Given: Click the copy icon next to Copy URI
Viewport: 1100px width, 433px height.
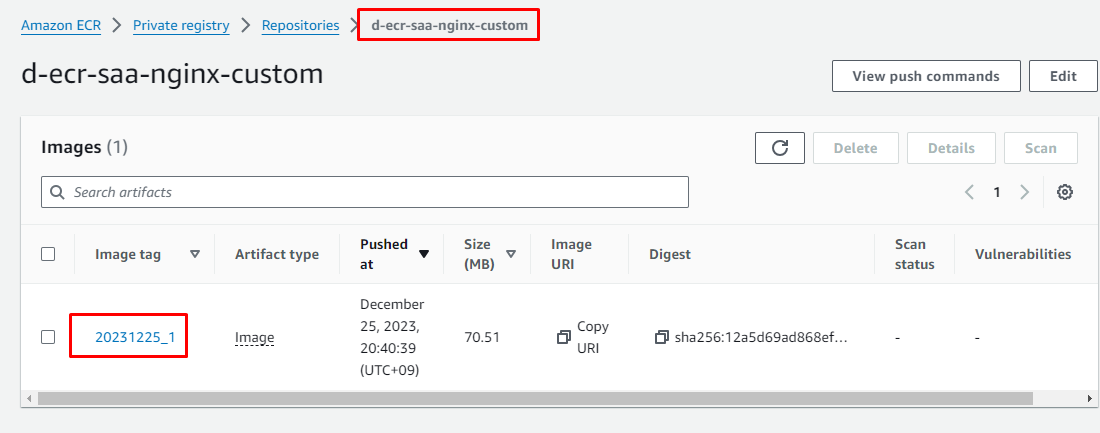Looking at the screenshot, I should (563, 337).
